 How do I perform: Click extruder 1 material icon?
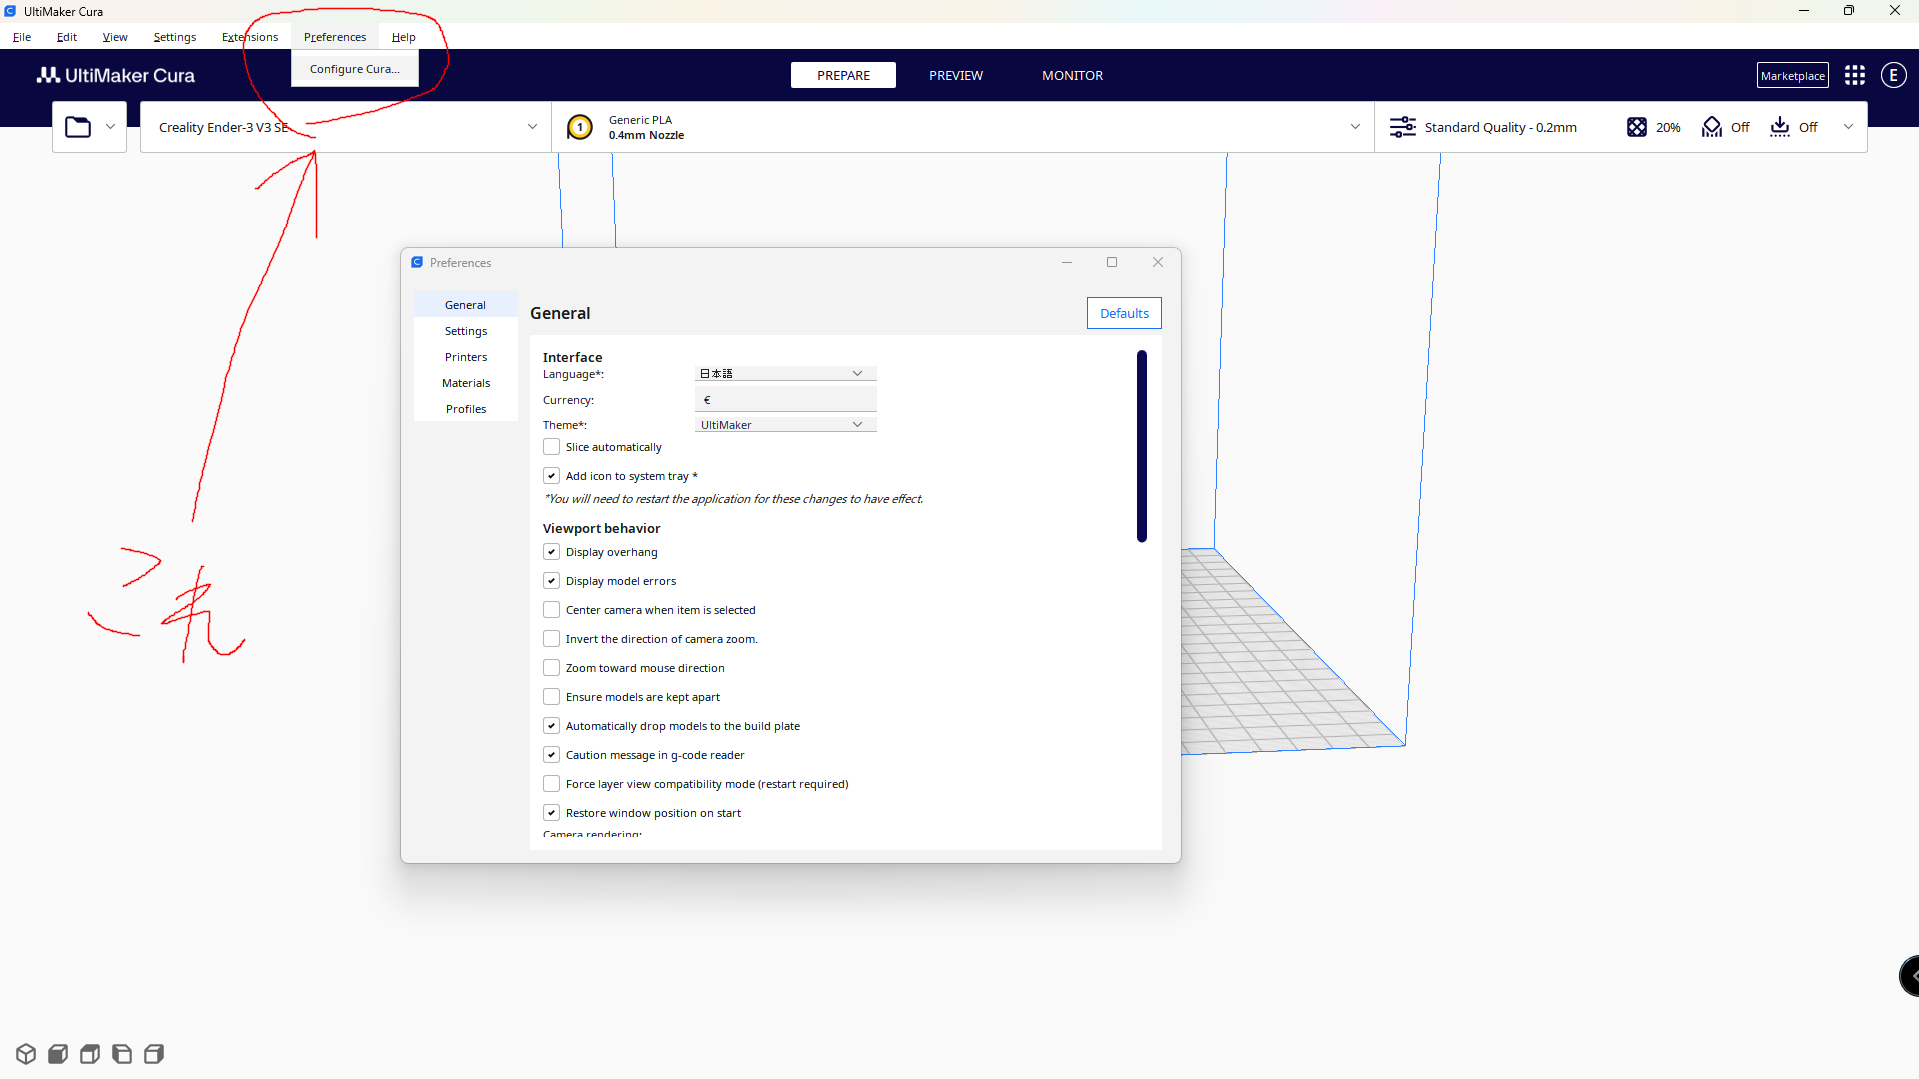580,127
